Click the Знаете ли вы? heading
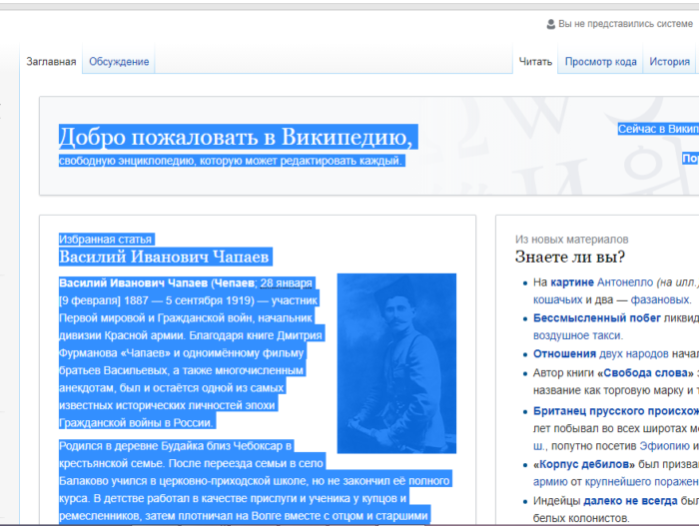The image size is (699, 526). click(x=570, y=257)
